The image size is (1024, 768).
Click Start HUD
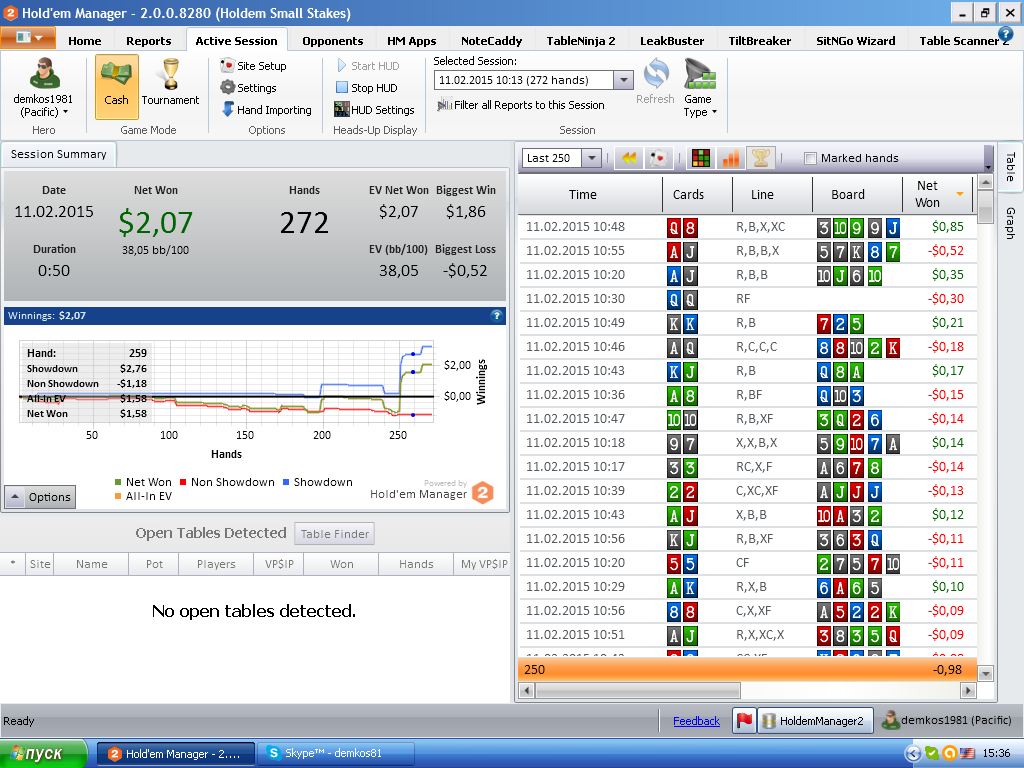[368, 66]
